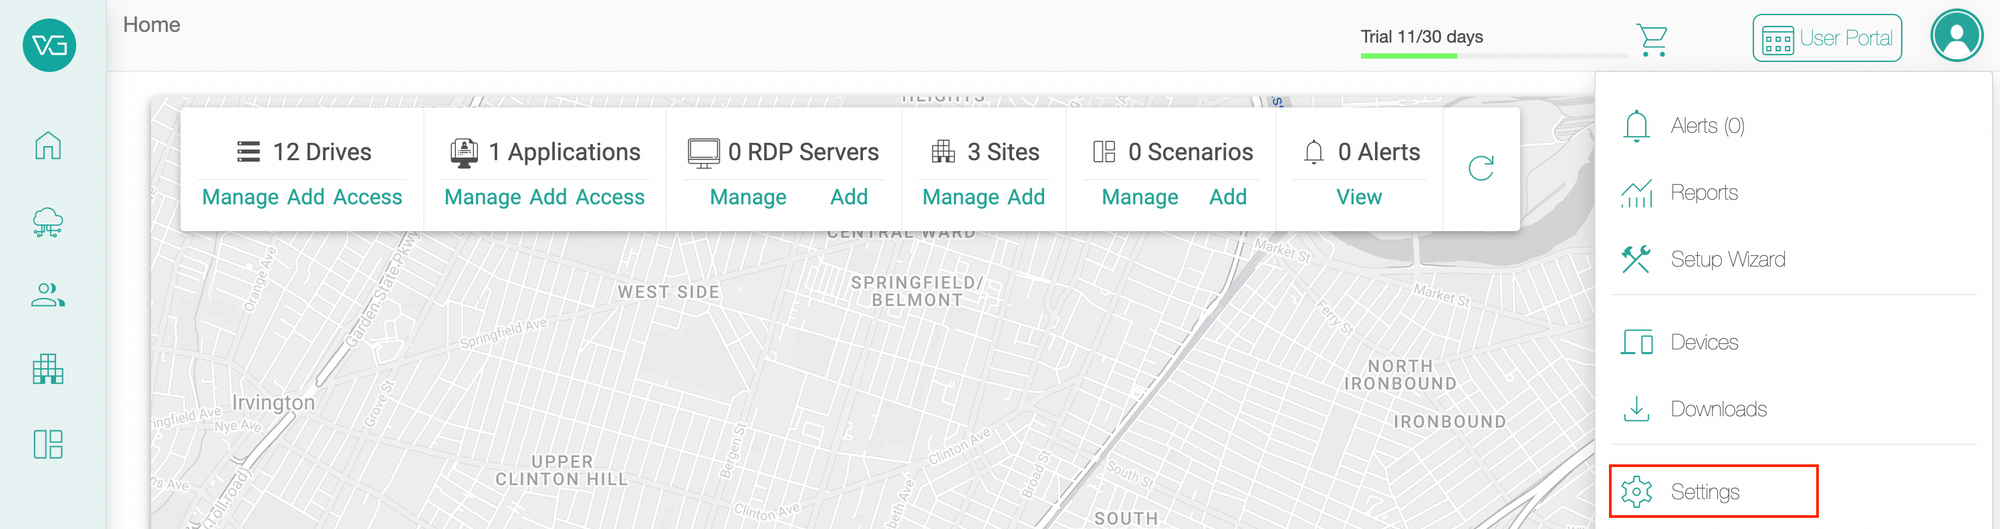Click Access under 12 Drives
The image size is (2000, 529).
pyautogui.click(x=368, y=197)
